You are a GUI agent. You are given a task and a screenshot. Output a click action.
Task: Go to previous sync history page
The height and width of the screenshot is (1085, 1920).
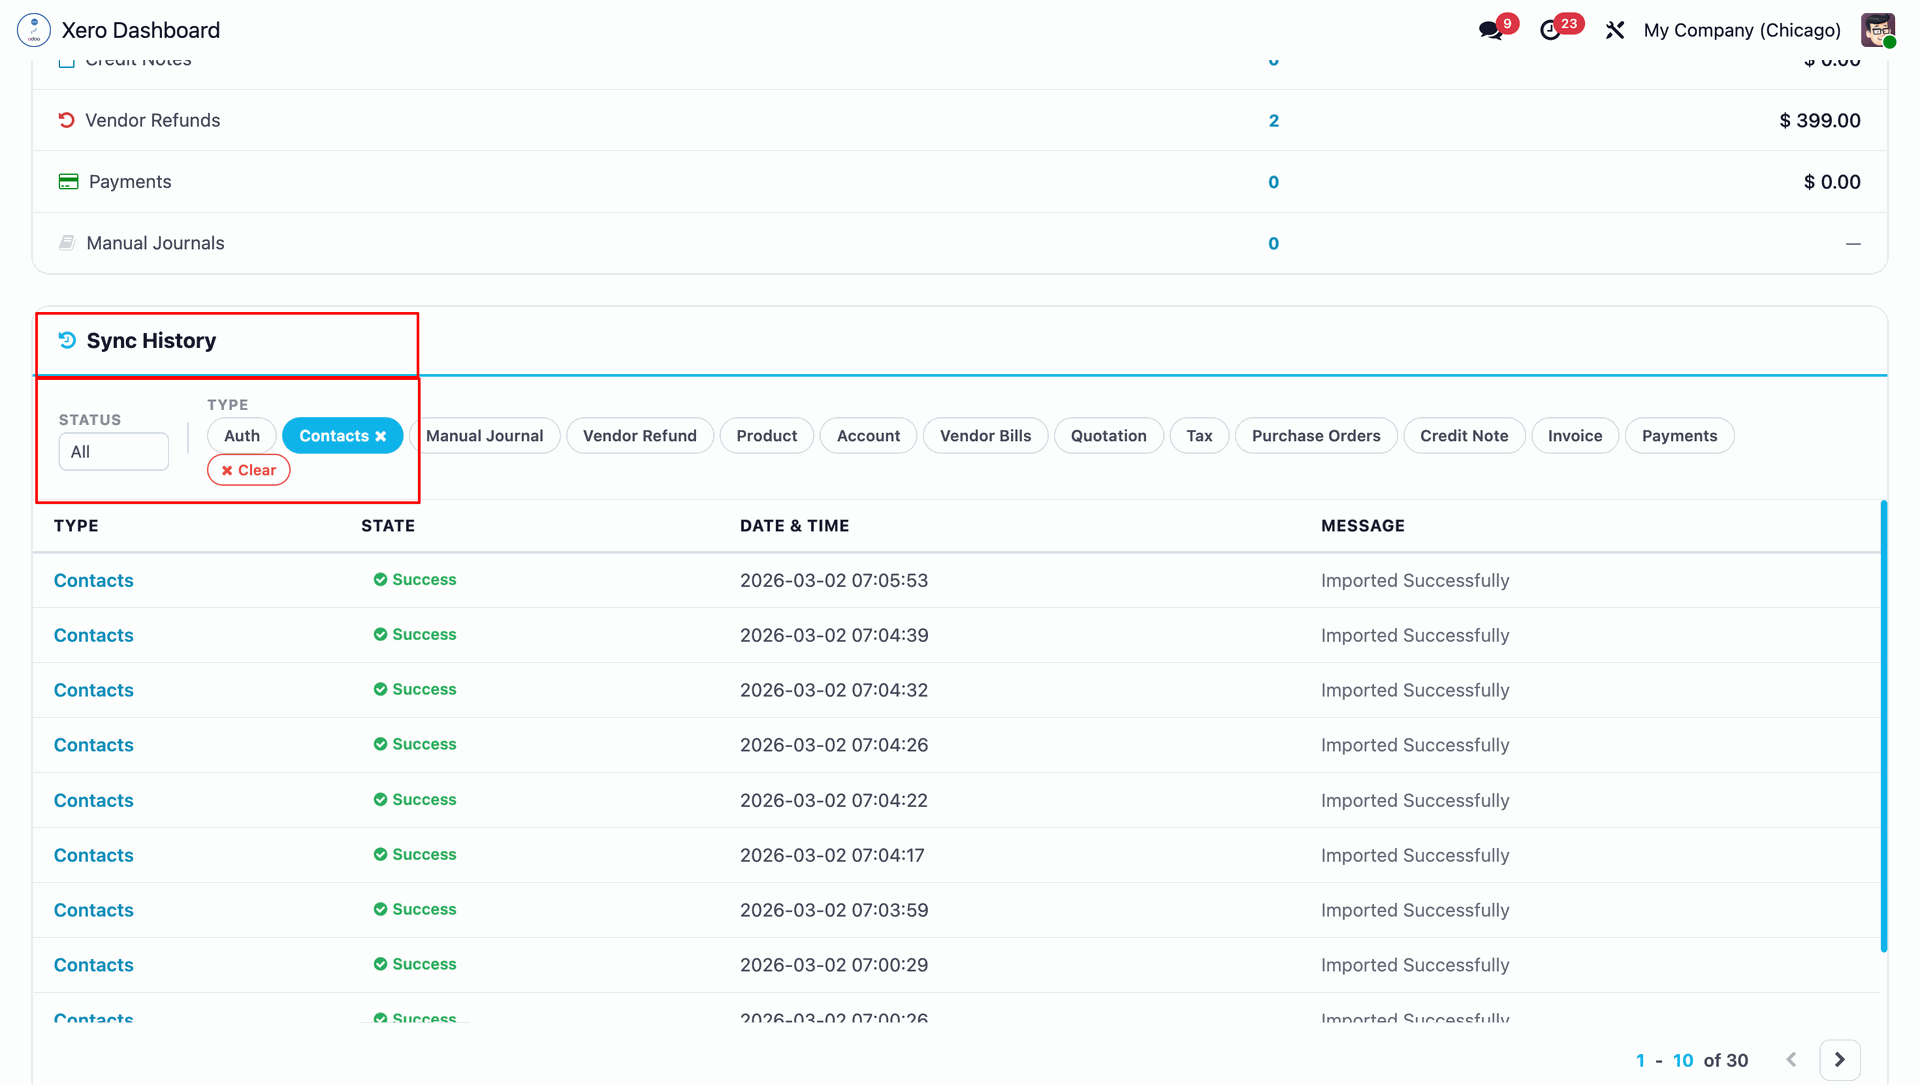[x=1791, y=1060]
